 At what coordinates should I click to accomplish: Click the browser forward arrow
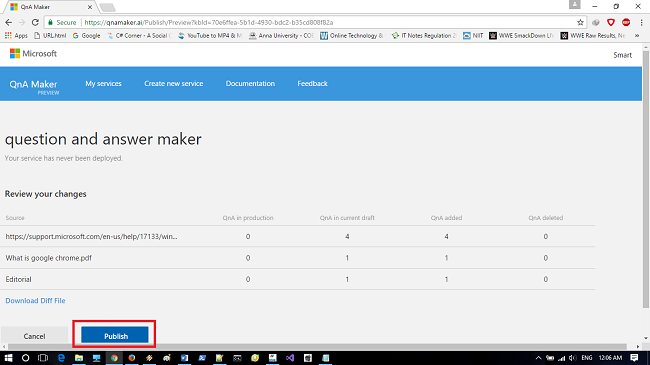click(x=22, y=22)
